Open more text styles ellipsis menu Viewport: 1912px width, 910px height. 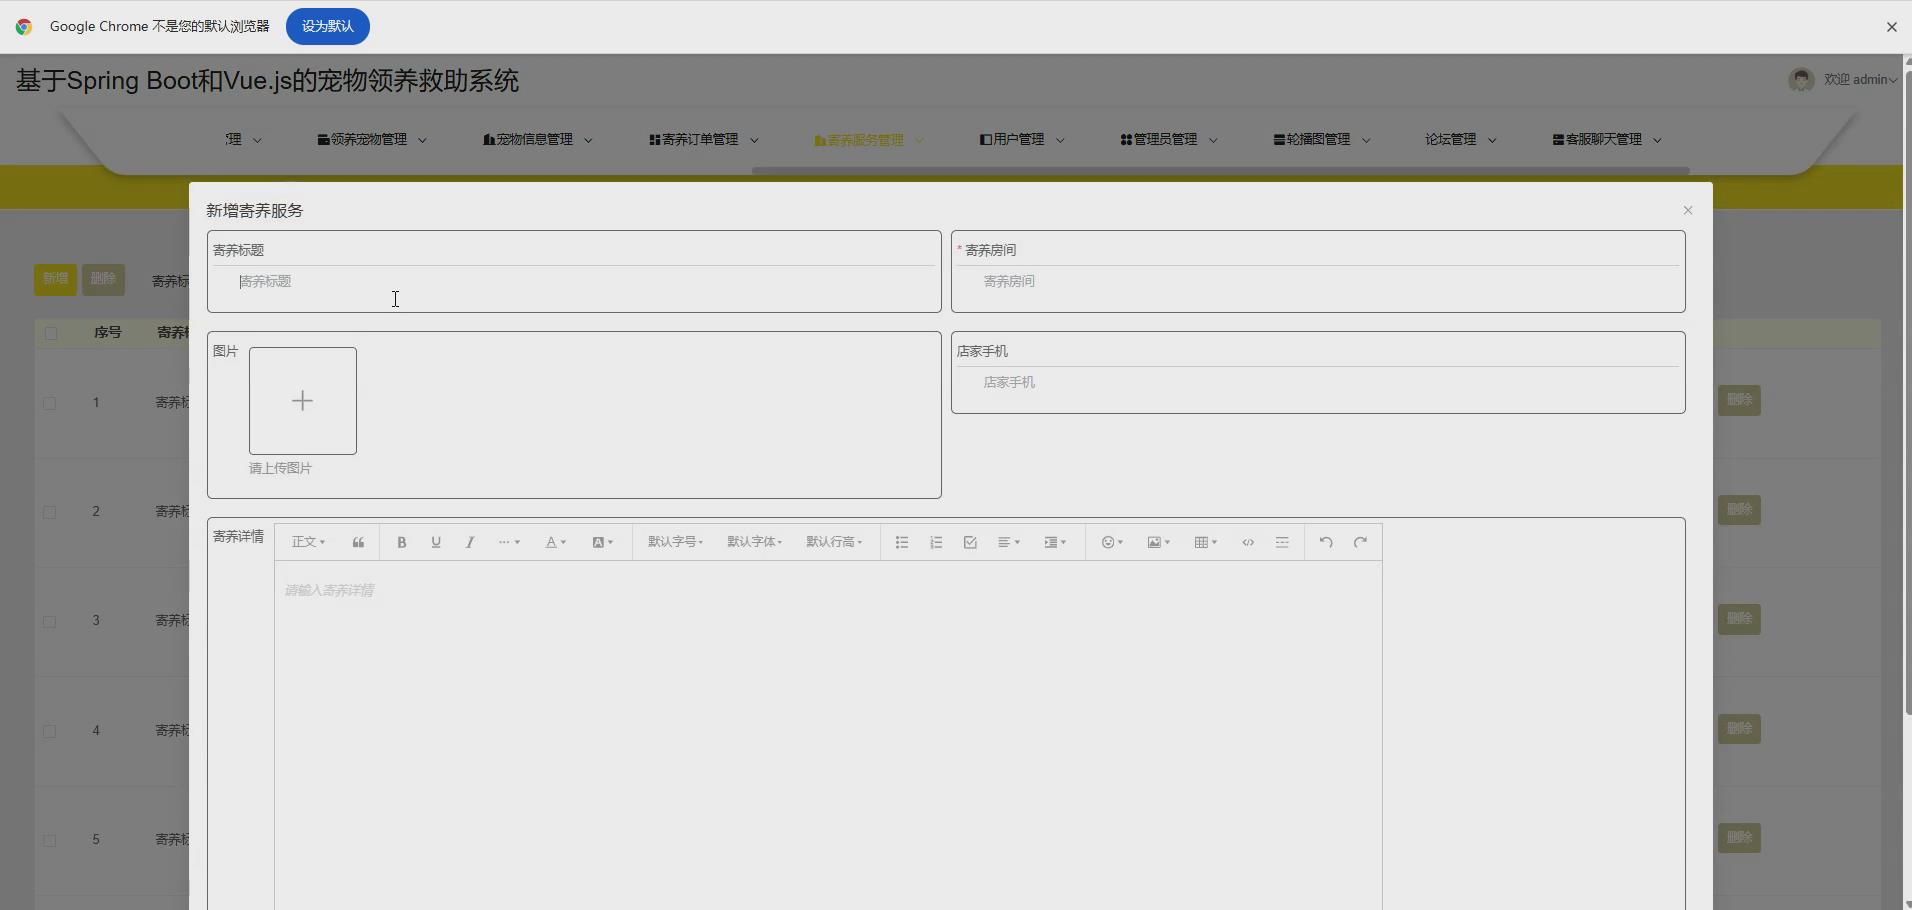coord(509,542)
